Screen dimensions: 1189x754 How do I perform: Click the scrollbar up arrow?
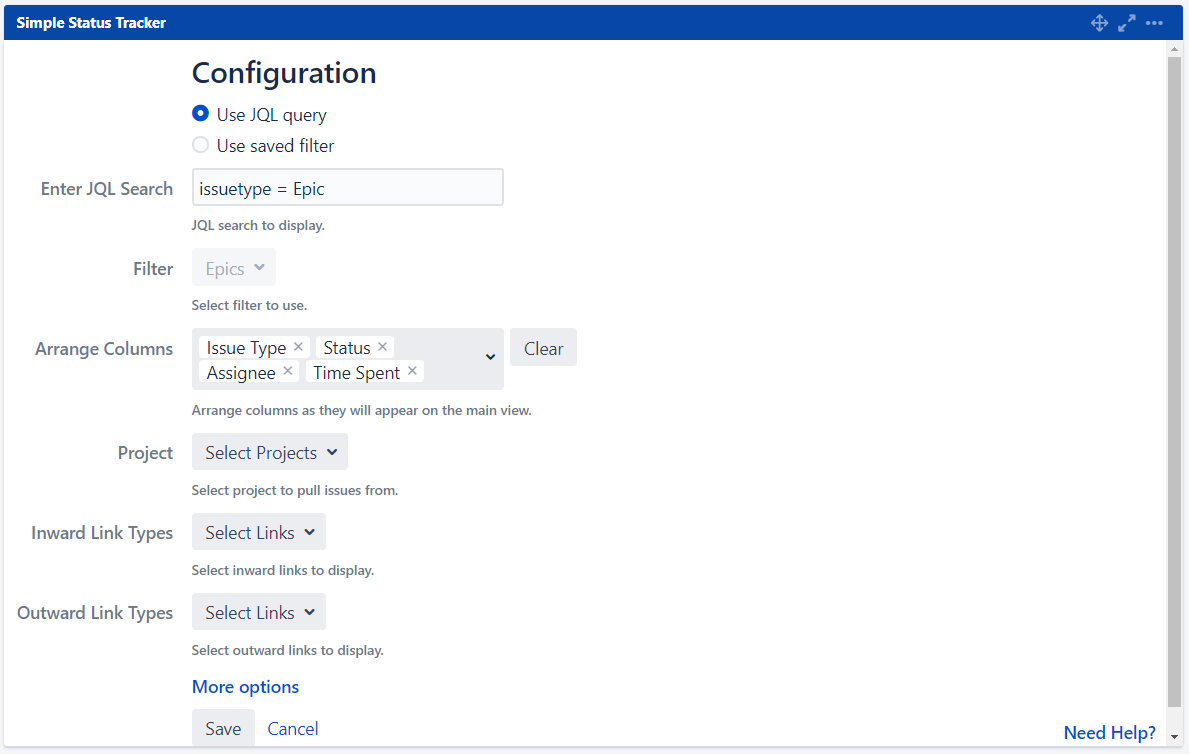[1174, 49]
